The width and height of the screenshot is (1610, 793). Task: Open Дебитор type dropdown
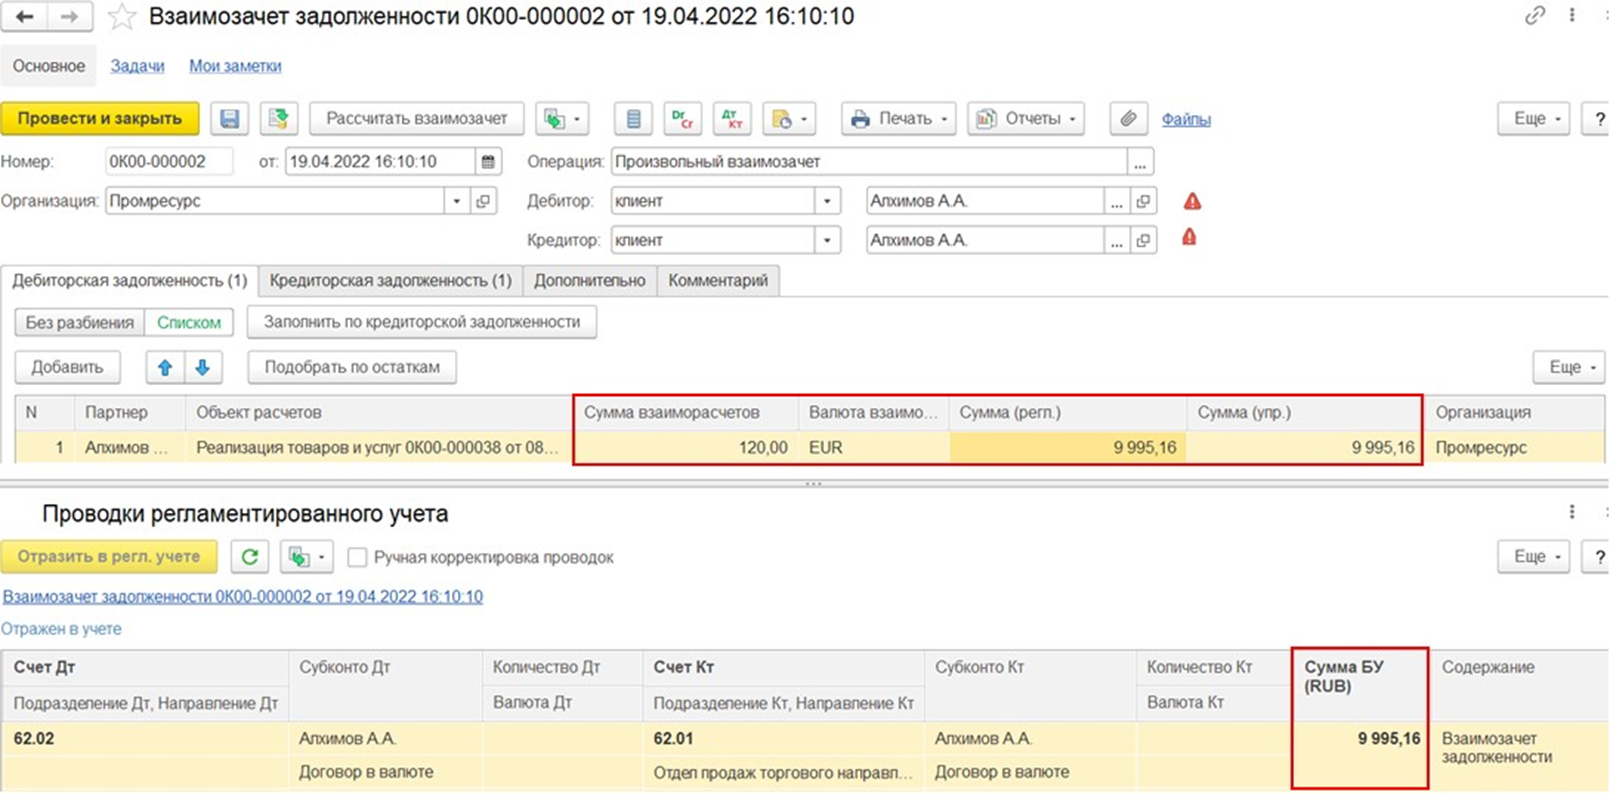tap(827, 201)
